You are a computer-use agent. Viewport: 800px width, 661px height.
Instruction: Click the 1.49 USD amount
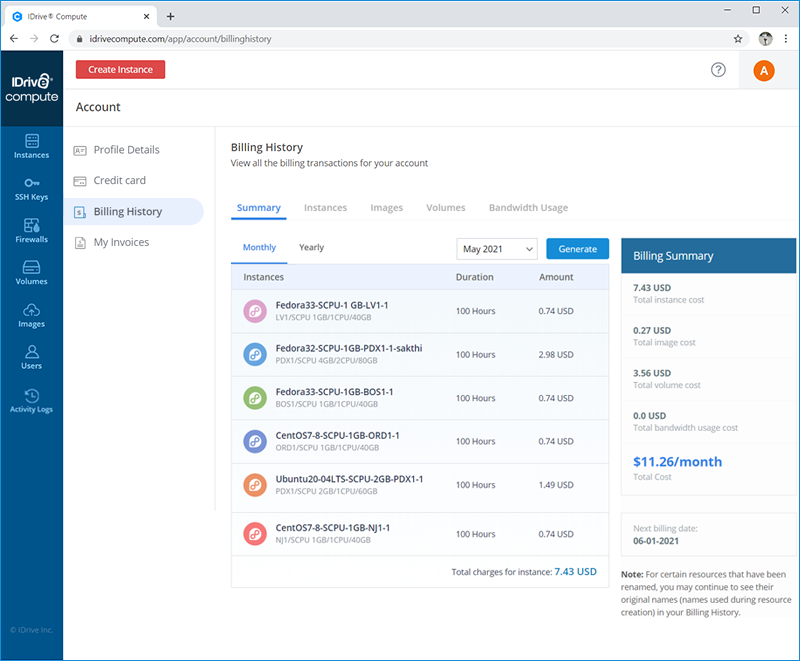coord(556,485)
